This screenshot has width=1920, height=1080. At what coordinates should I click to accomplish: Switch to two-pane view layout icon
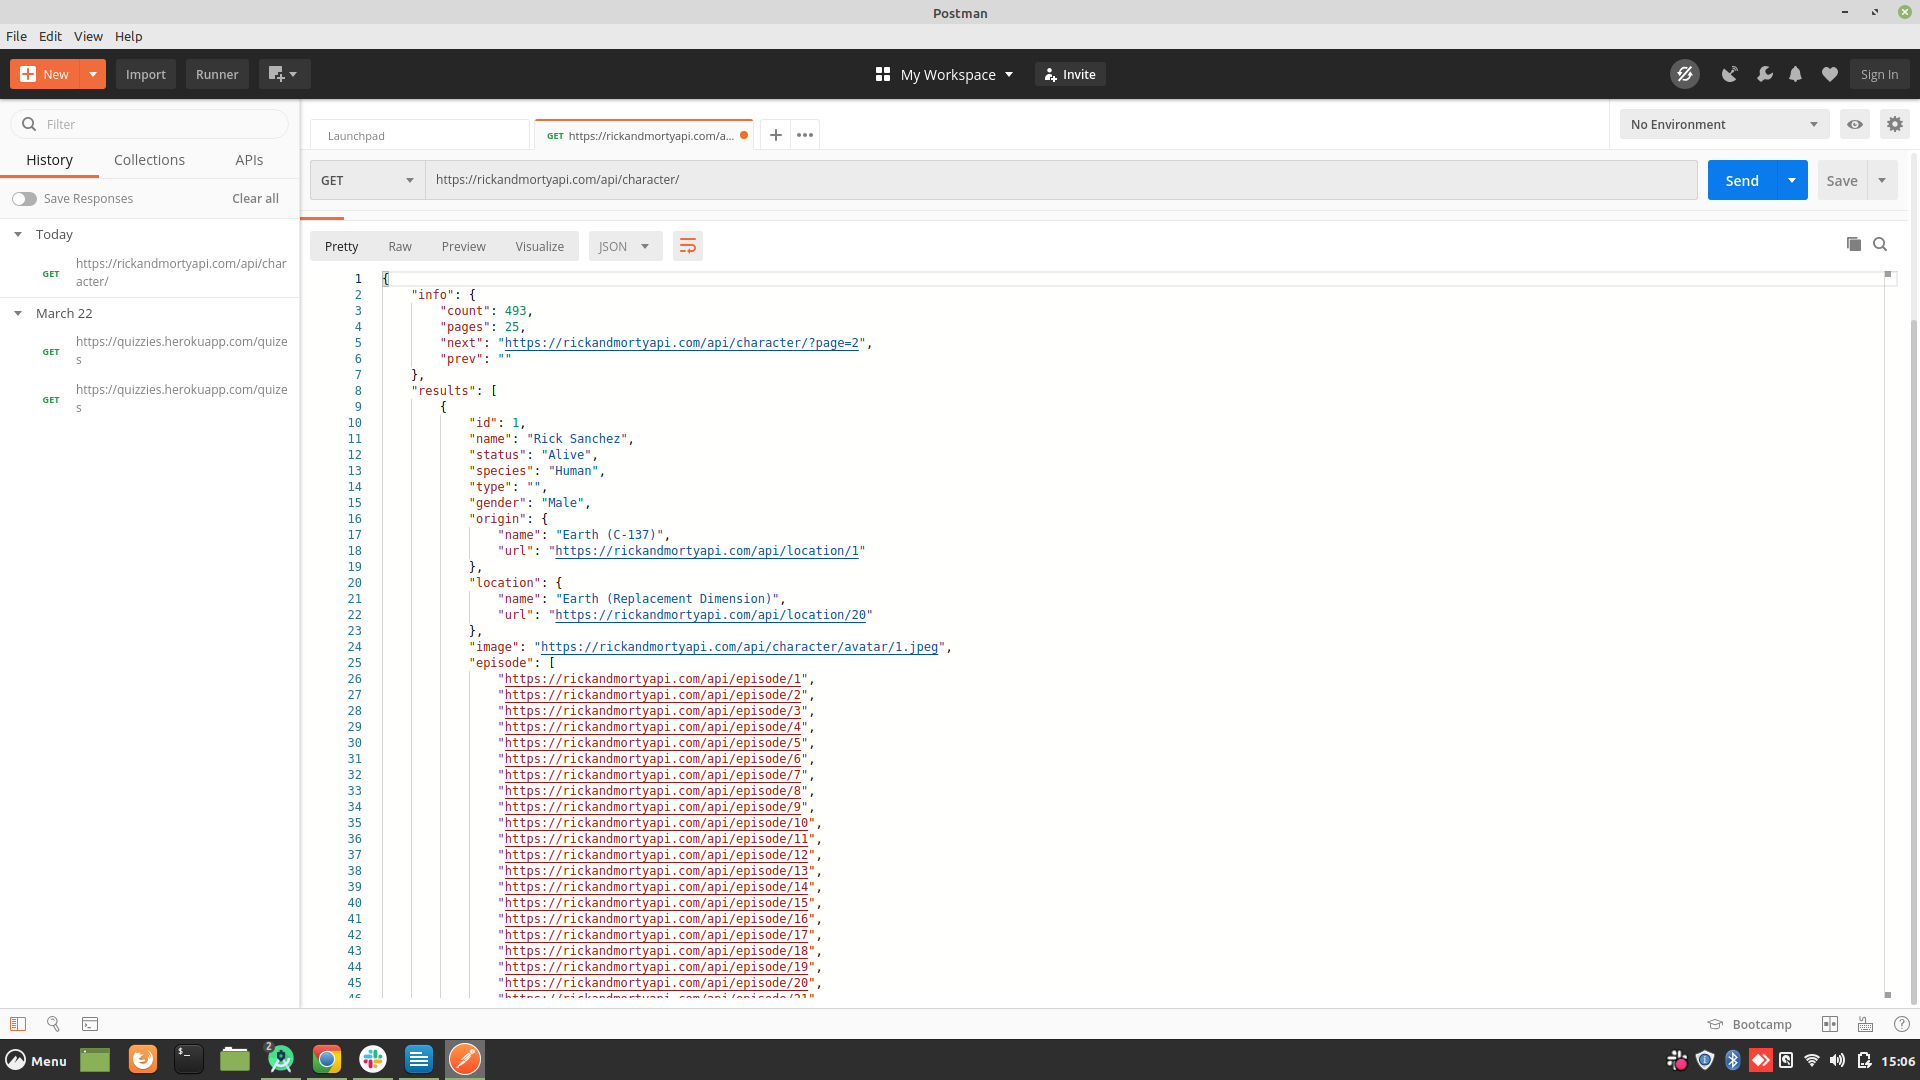[1830, 1024]
